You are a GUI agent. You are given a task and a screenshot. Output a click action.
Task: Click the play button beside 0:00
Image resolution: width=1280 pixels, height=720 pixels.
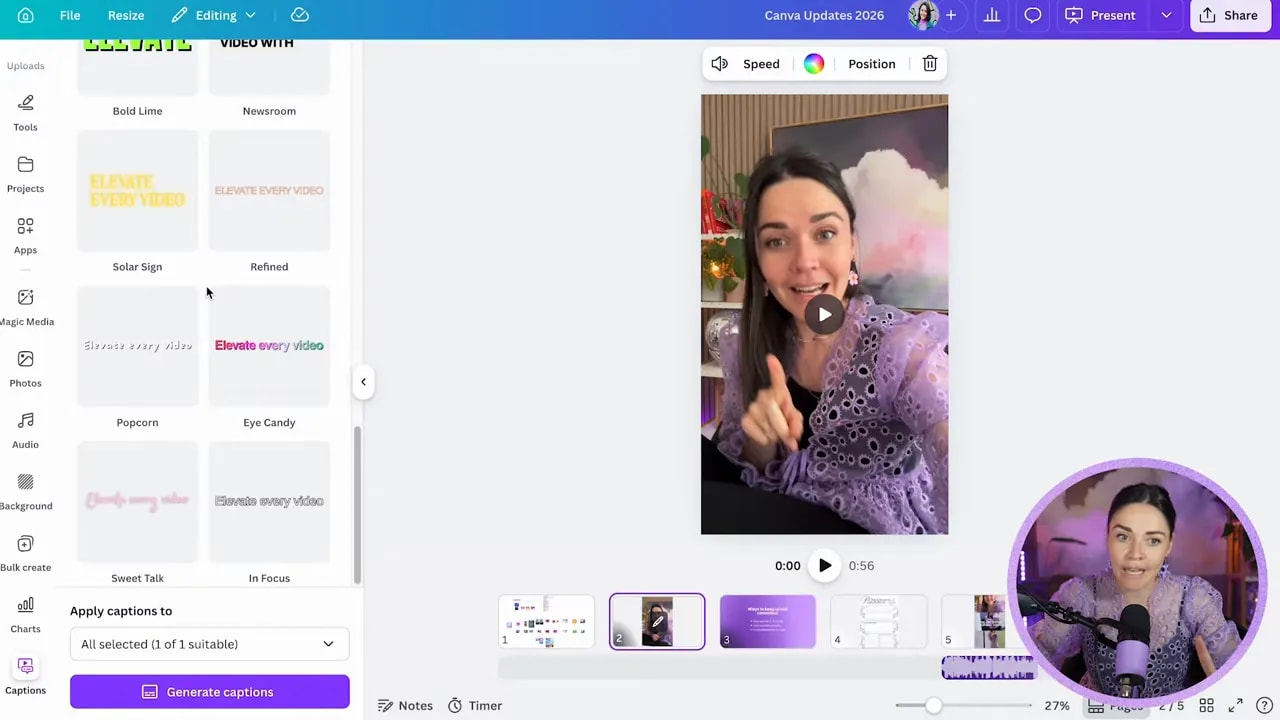(825, 566)
